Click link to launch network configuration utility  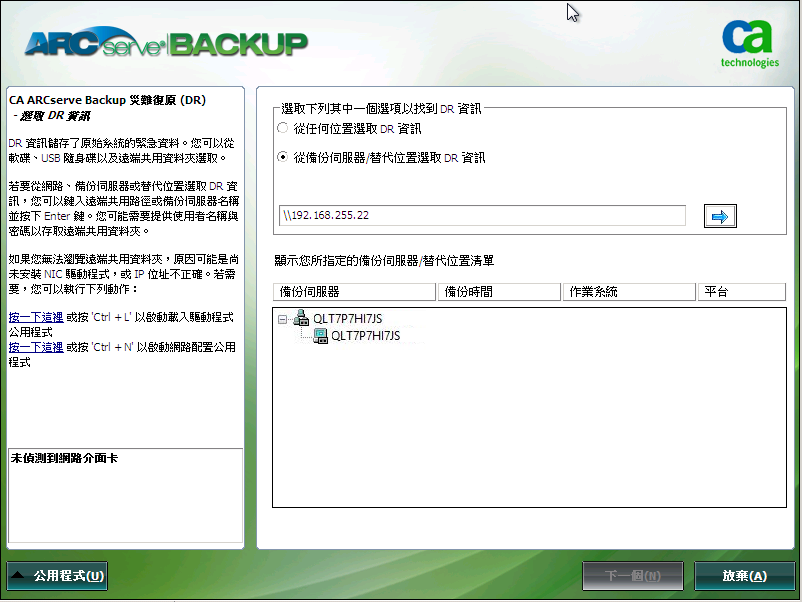[36, 347]
